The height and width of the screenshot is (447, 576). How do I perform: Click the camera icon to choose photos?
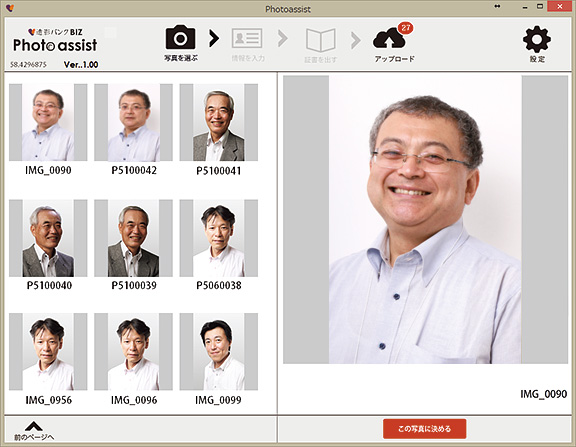(x=180, y=37)
